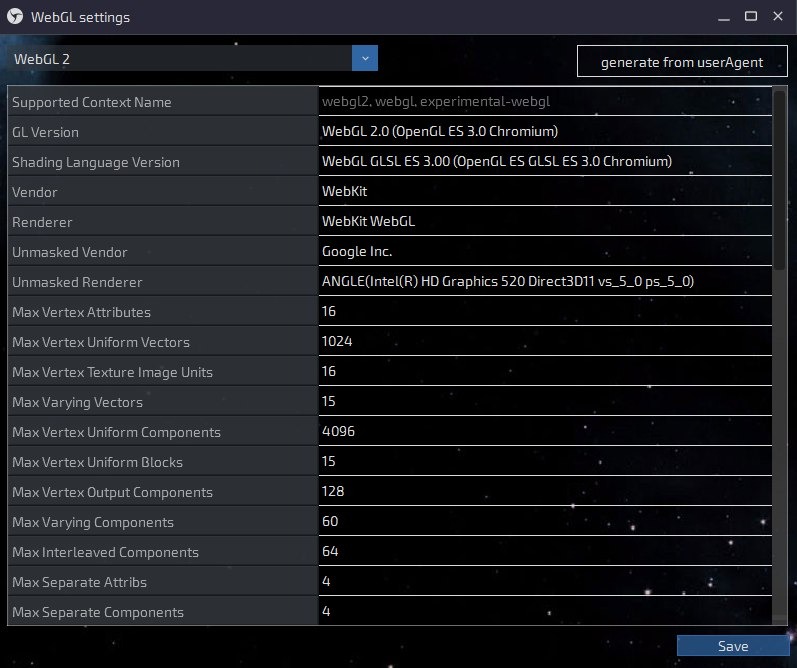Click the Max Vertex Attributes label

[x=81, y=312]
